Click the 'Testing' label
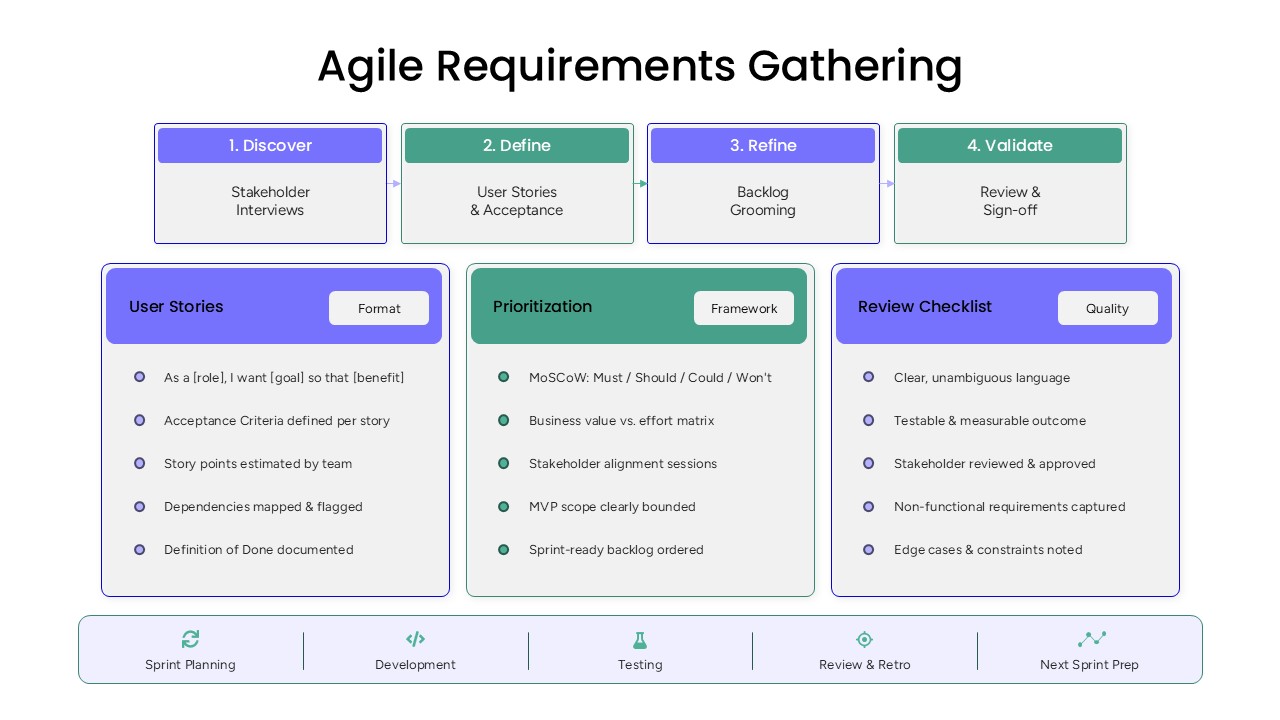Image resolution: width=1280 pixels, height=720 pixels. coord(640,665)
